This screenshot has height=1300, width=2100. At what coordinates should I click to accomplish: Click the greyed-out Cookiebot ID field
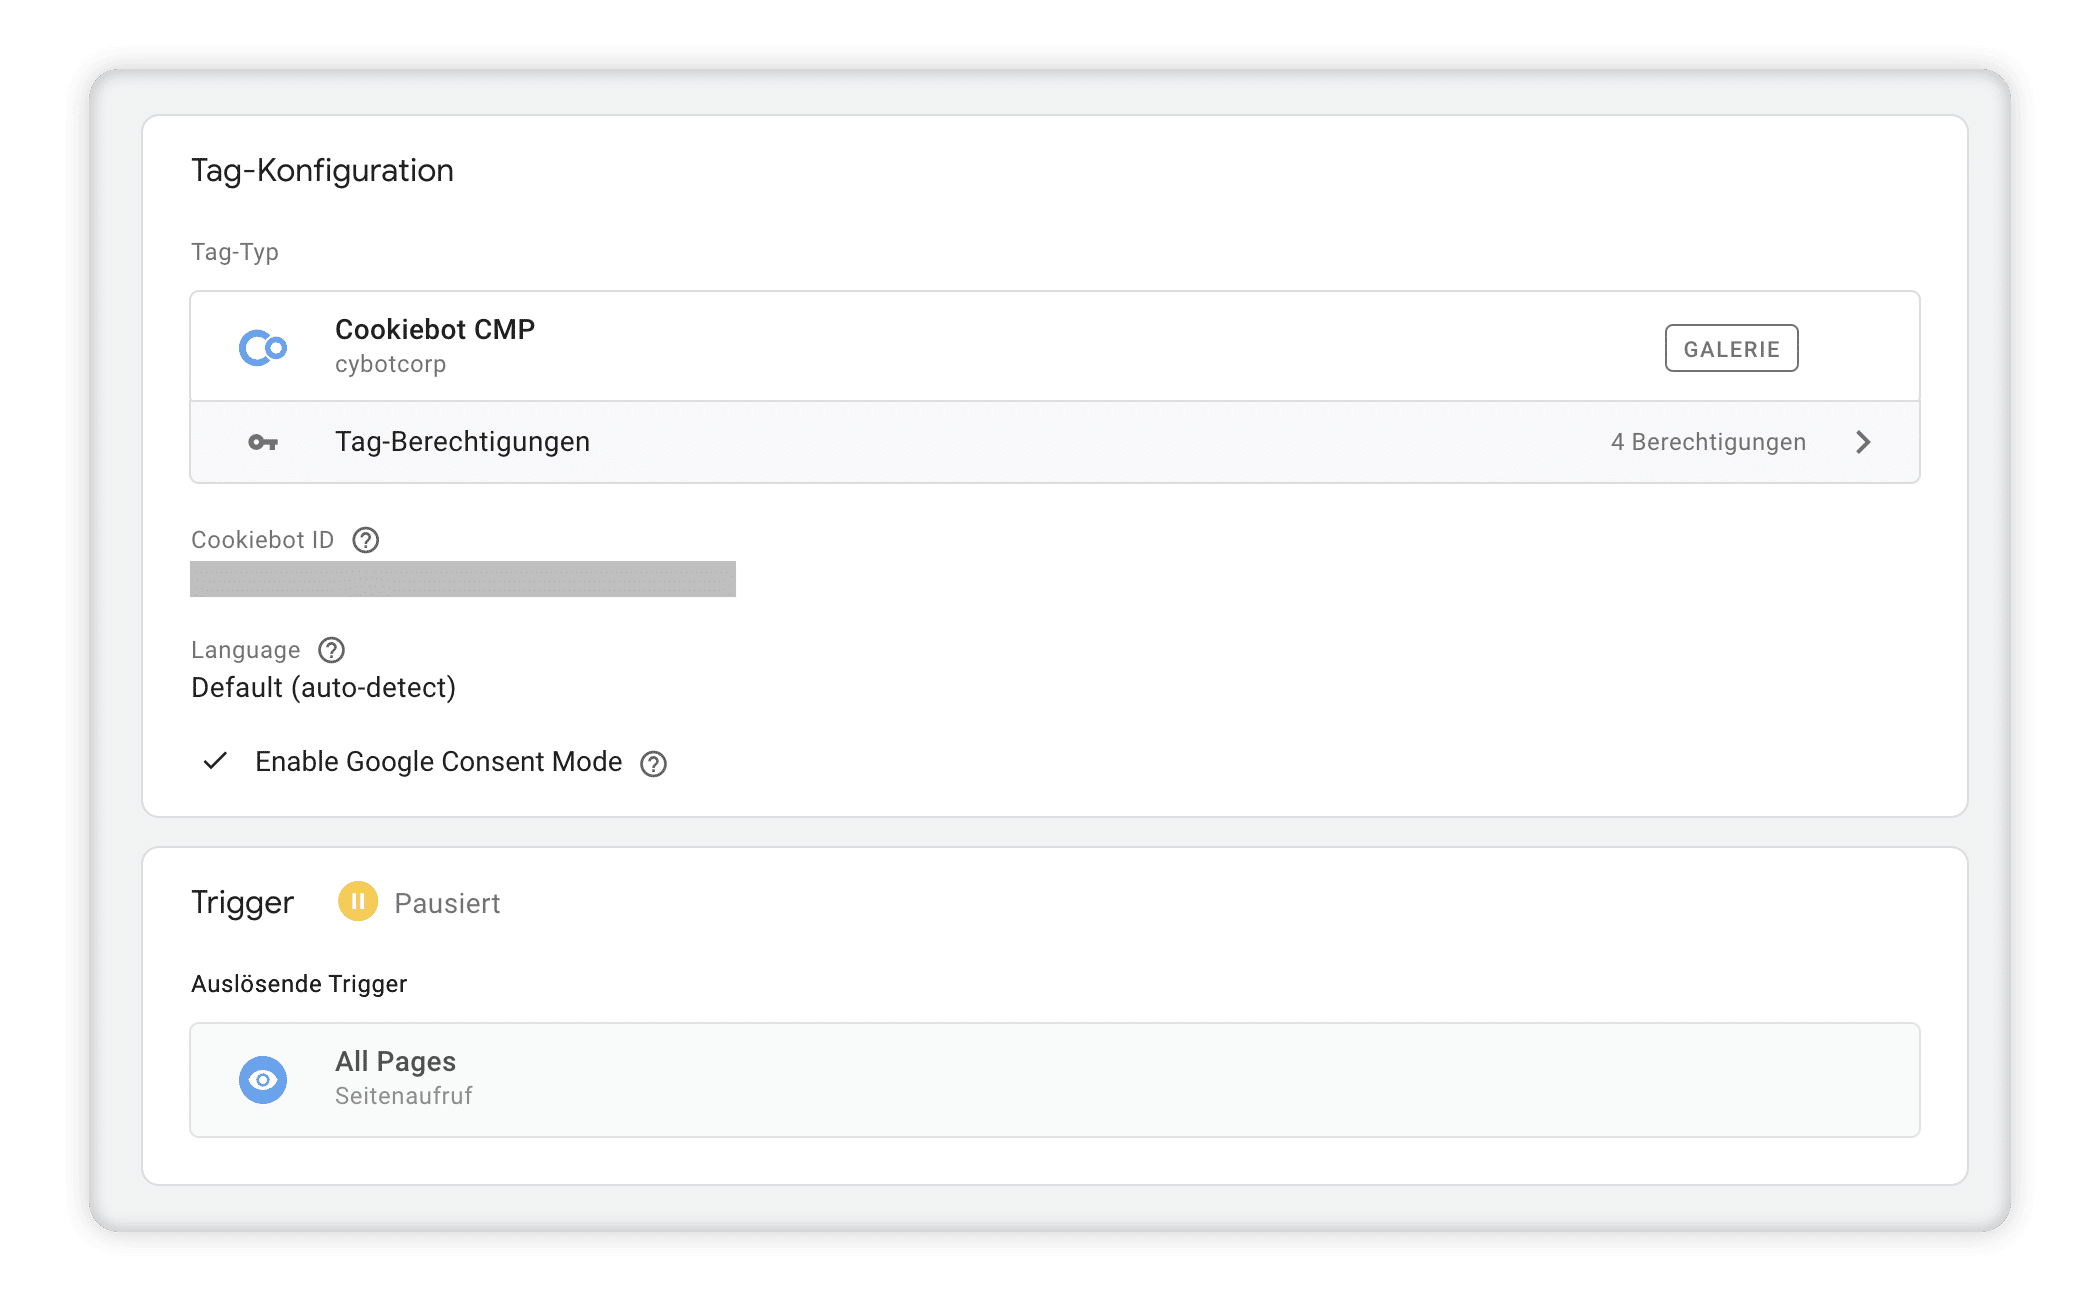point(463,579)
